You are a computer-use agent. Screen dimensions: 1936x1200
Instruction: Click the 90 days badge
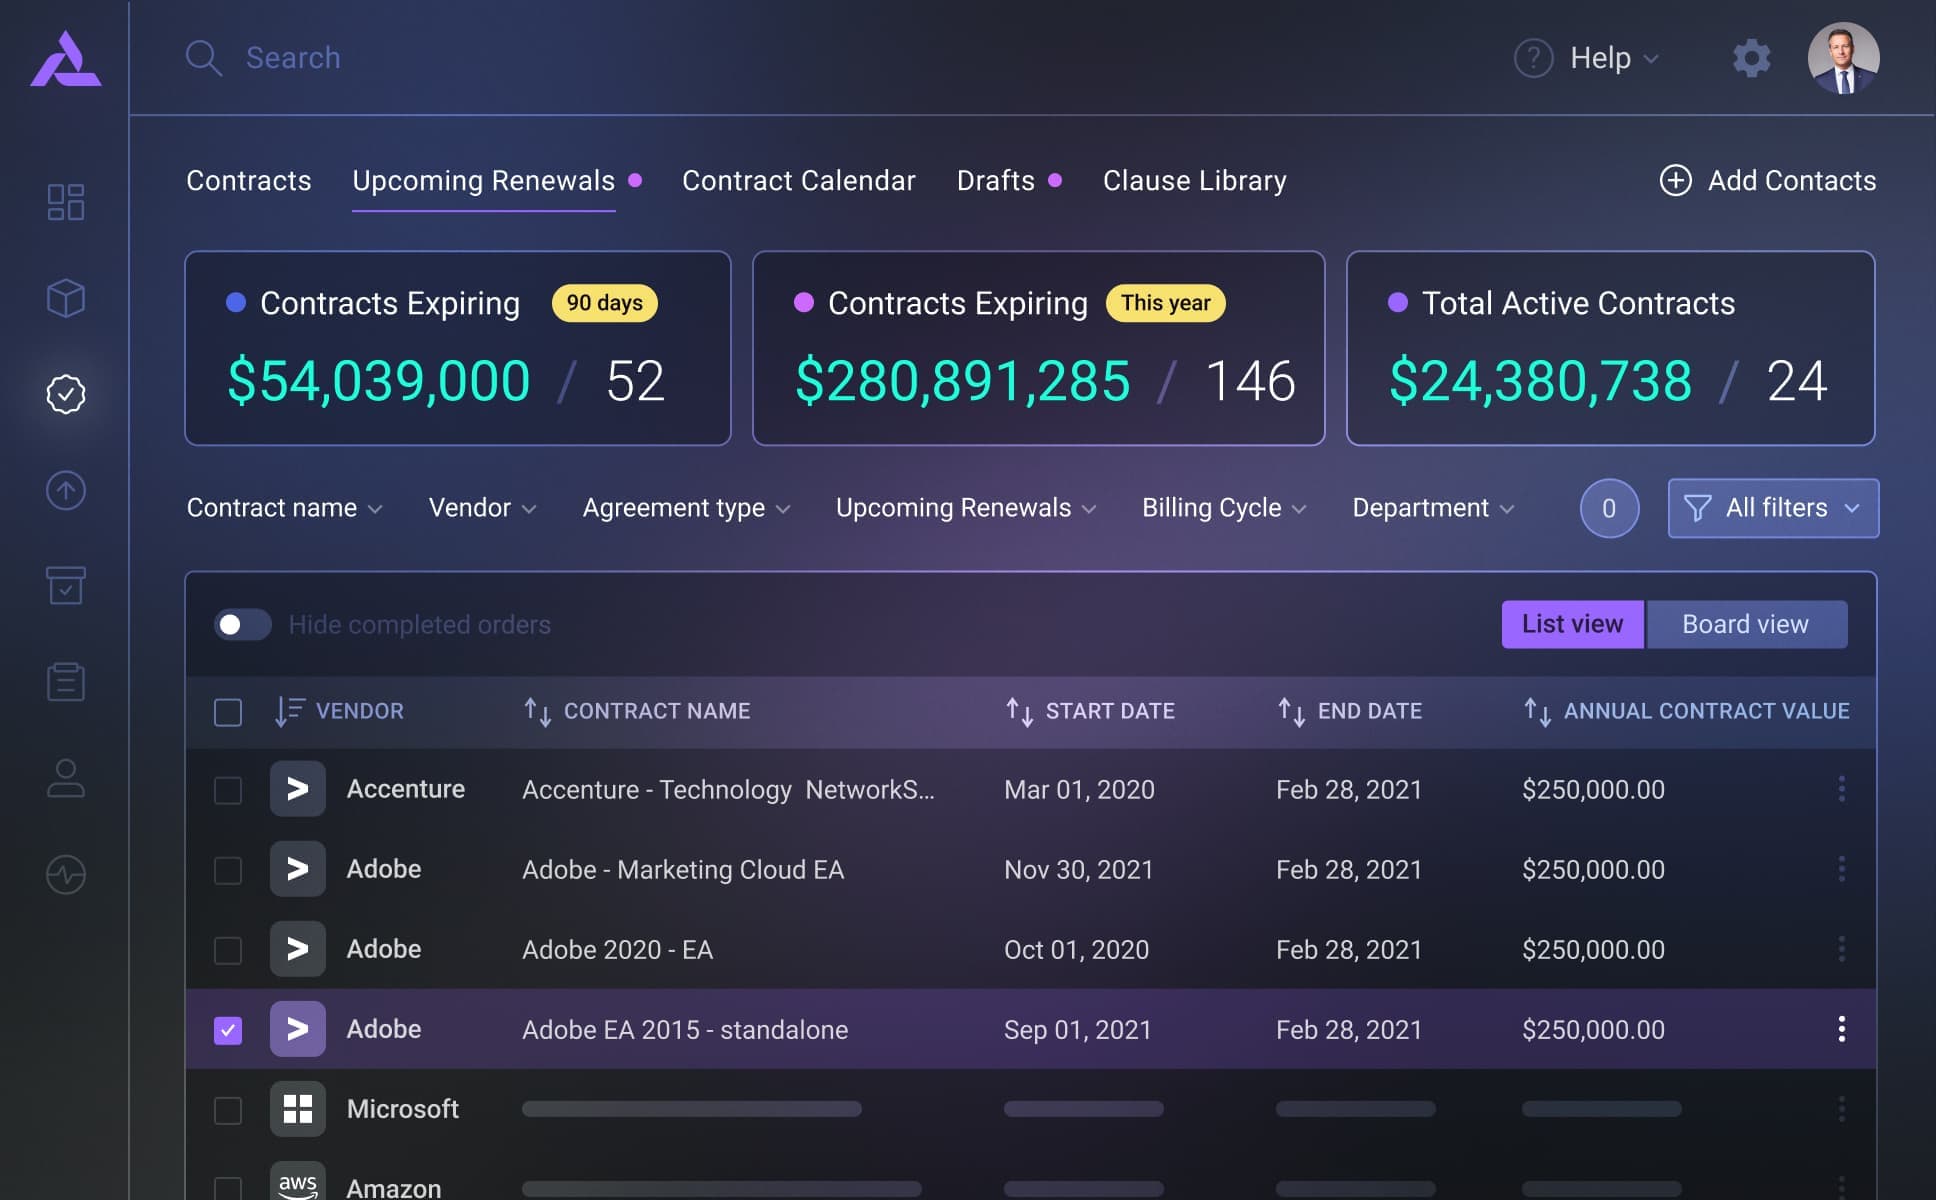(x=605, y=303)
